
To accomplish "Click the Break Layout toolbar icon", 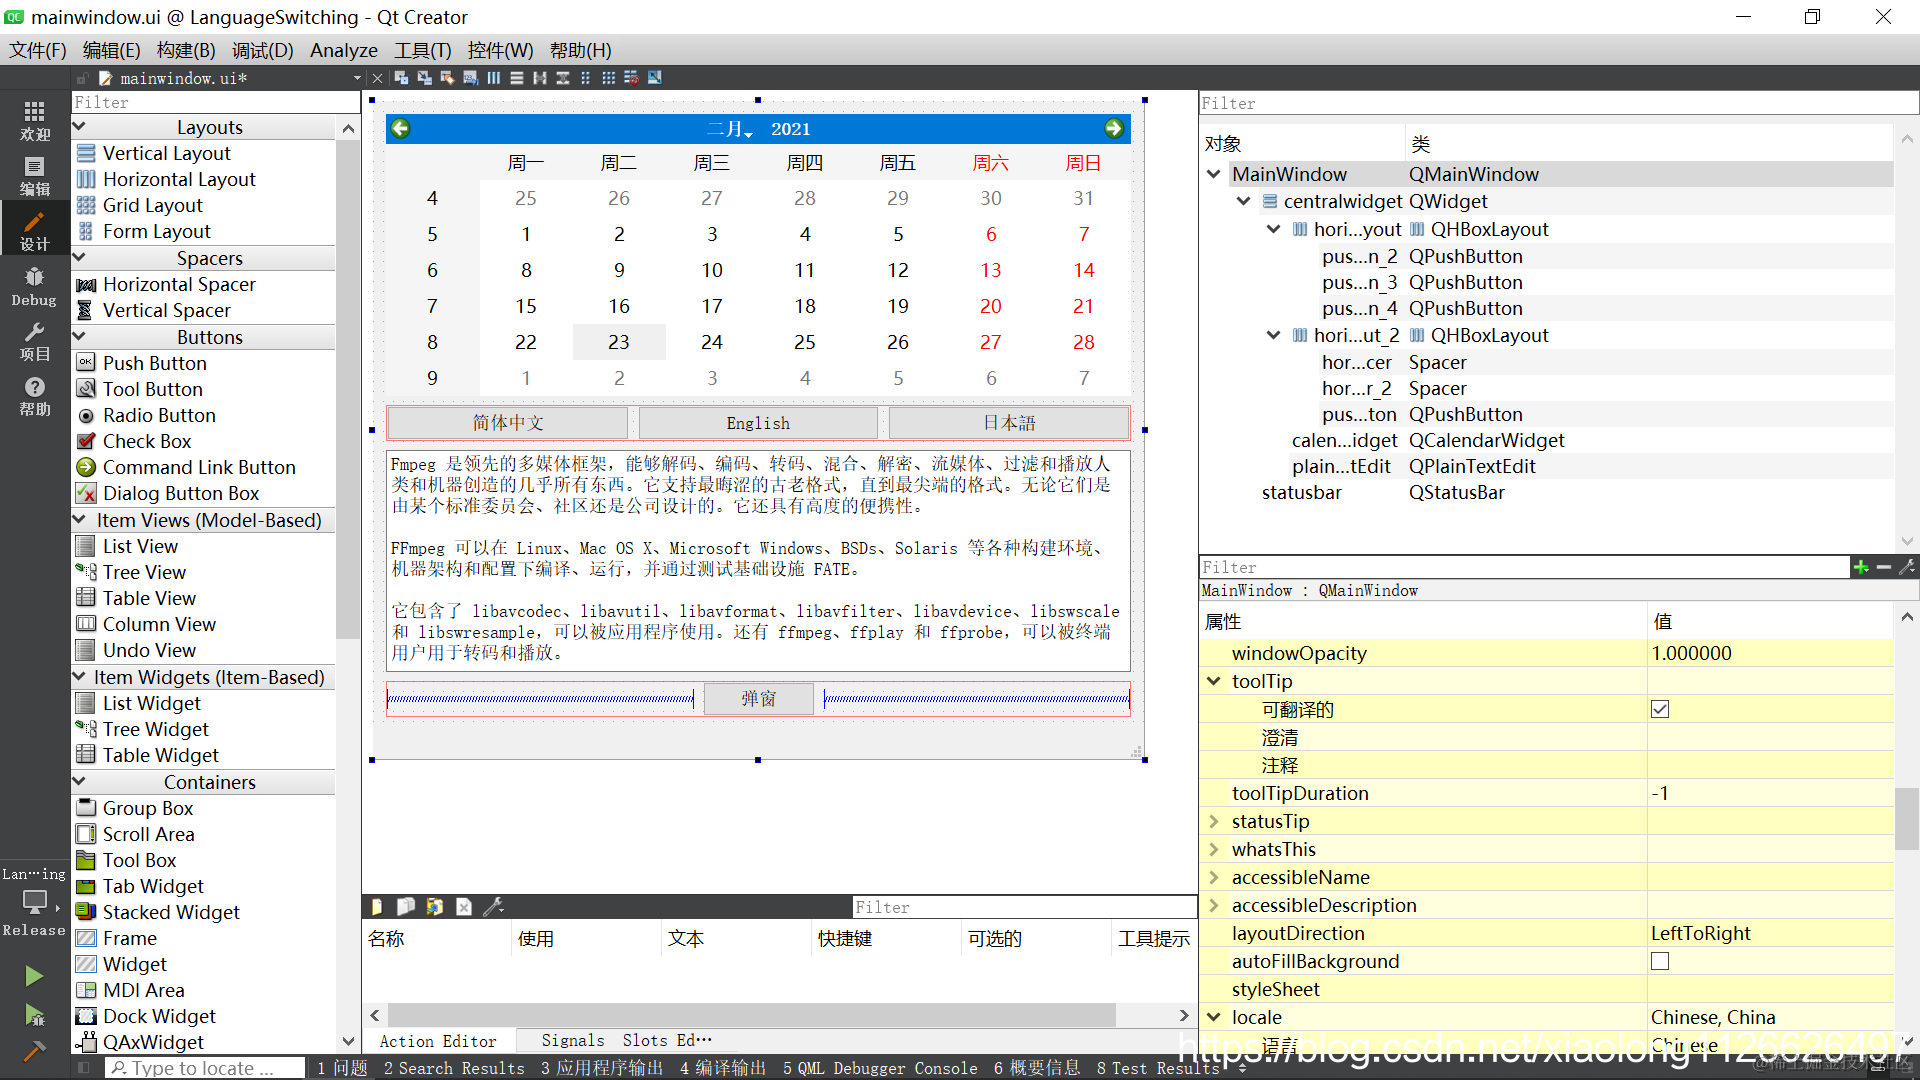I will click(x=631, y=78).
